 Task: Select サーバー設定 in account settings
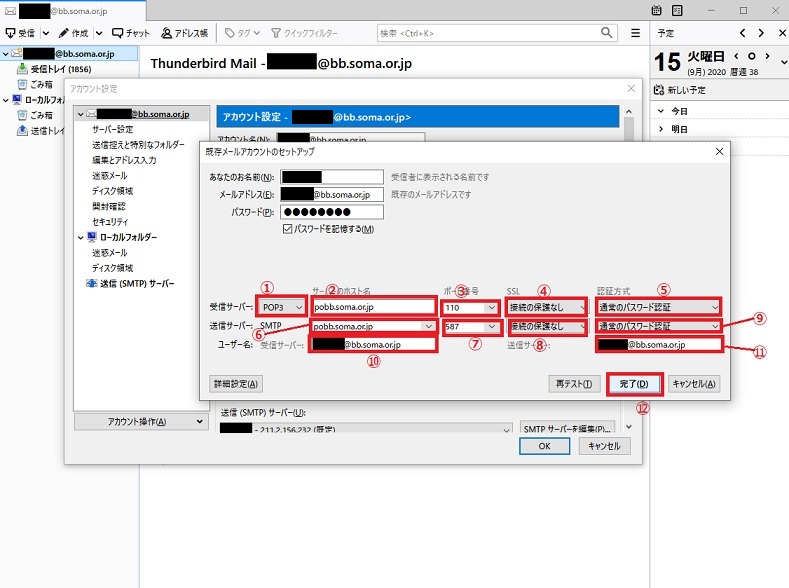click(113, 129)
